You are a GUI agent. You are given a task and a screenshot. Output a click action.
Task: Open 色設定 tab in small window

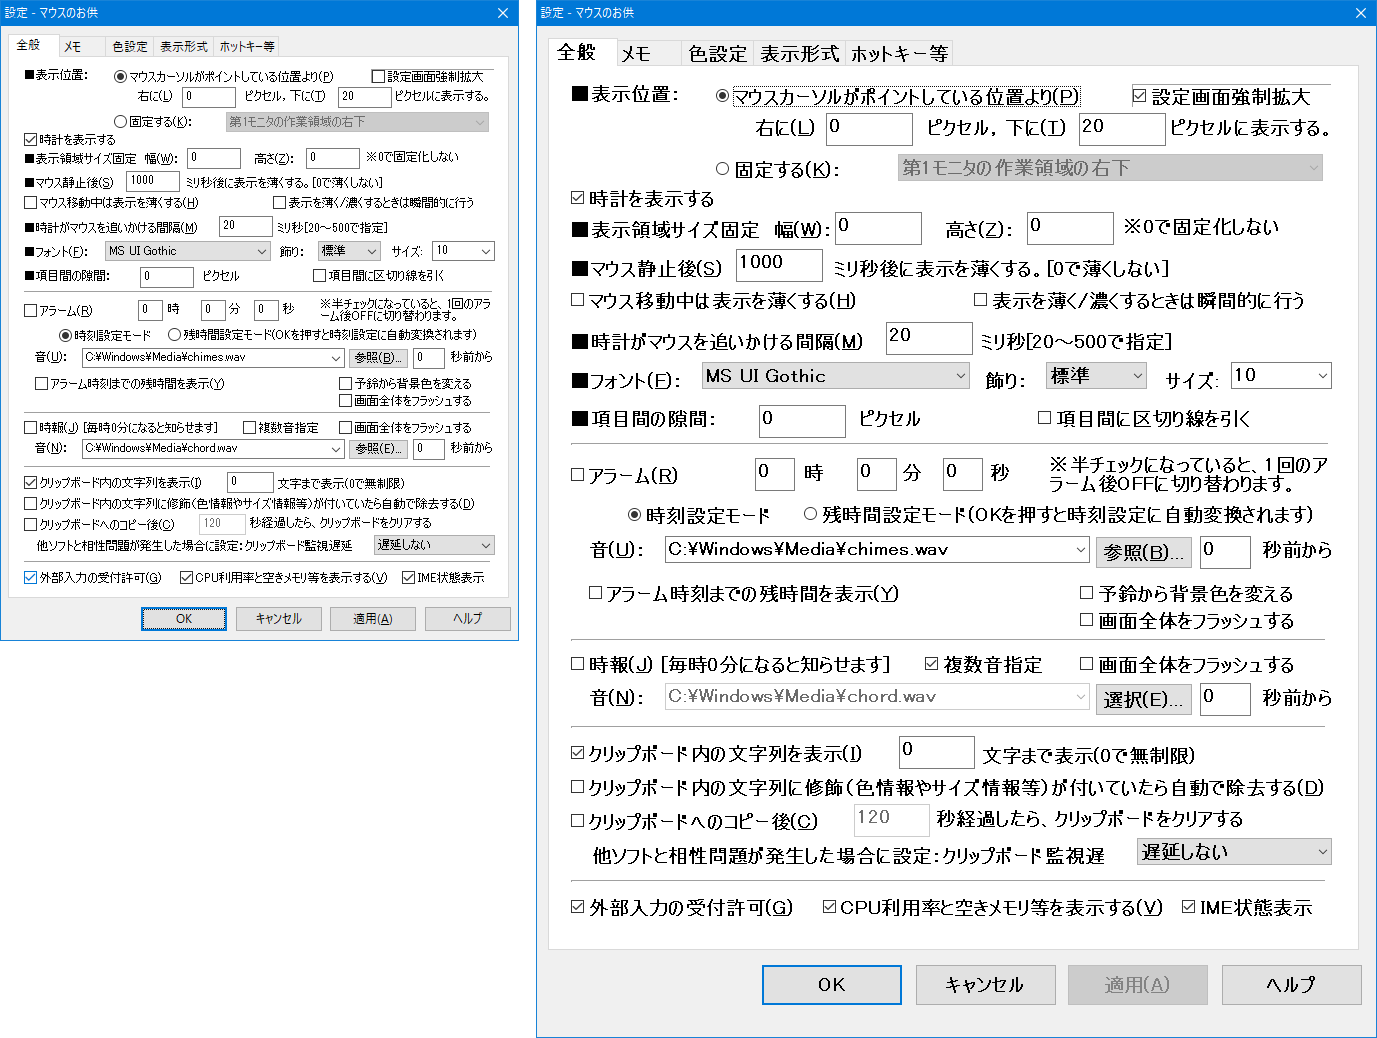pos(130,47)
